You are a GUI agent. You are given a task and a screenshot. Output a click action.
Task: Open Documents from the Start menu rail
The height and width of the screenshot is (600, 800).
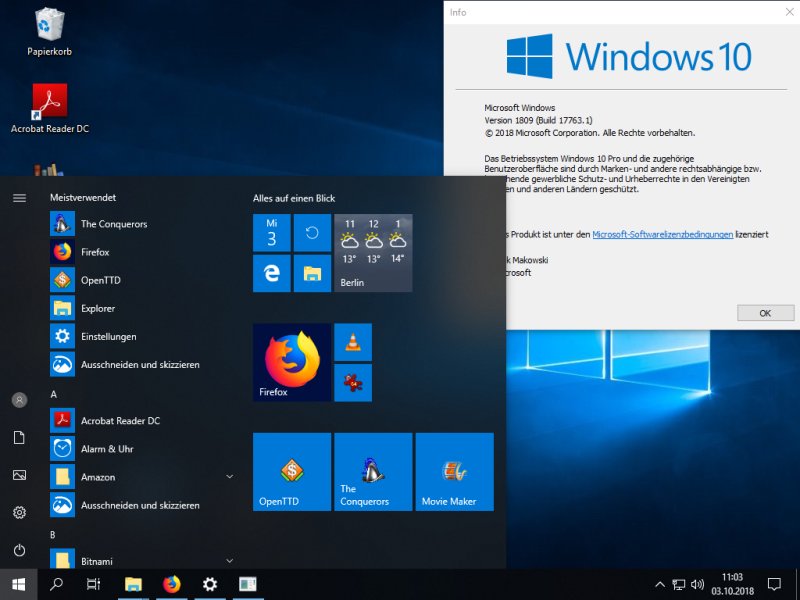[19, 438]
